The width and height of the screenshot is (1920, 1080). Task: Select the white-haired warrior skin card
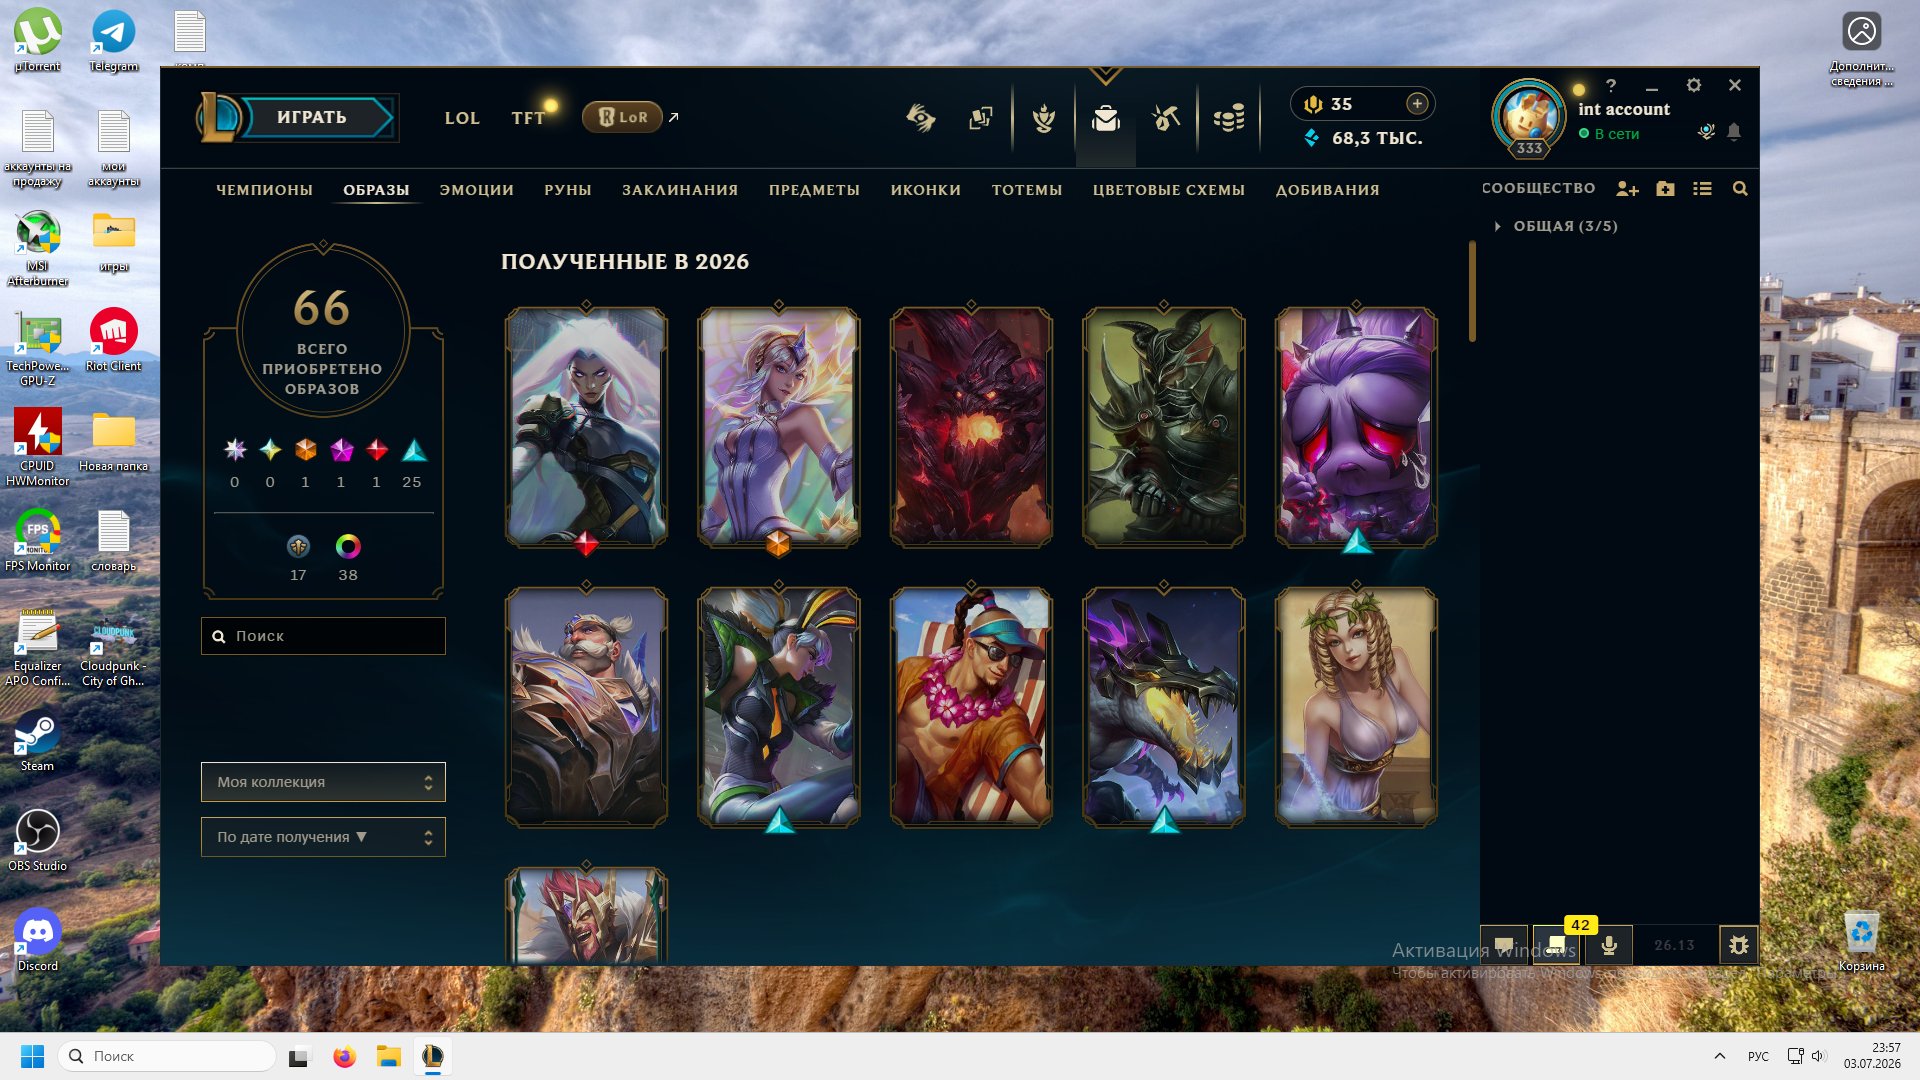tap(586, 427)
